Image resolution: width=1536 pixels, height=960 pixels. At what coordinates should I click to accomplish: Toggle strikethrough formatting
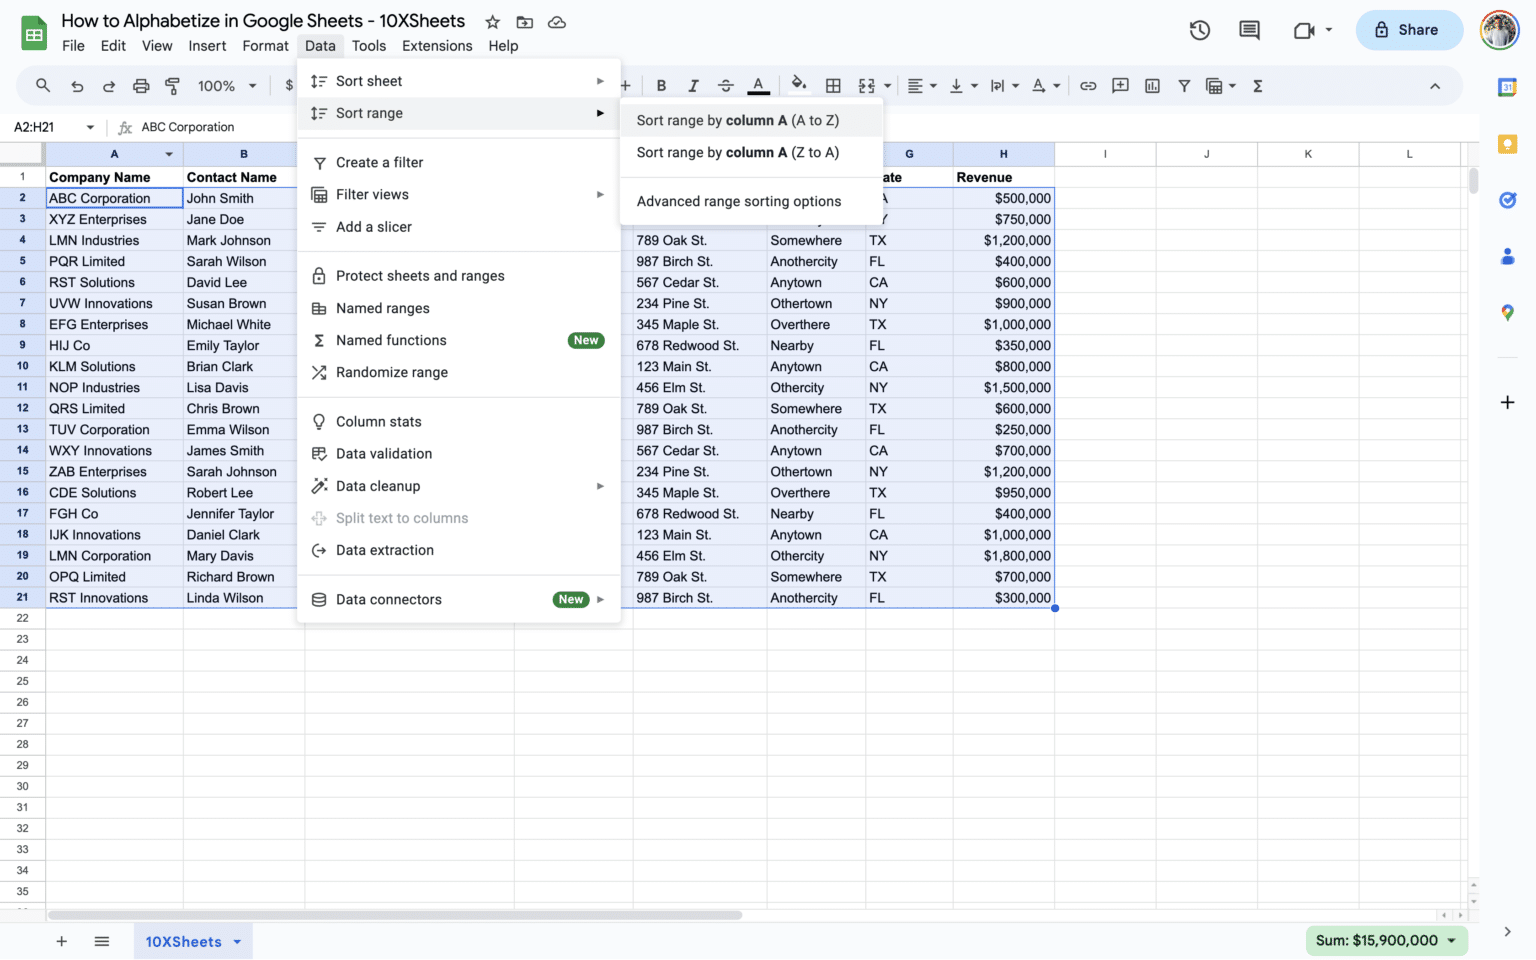pos(725,86)
